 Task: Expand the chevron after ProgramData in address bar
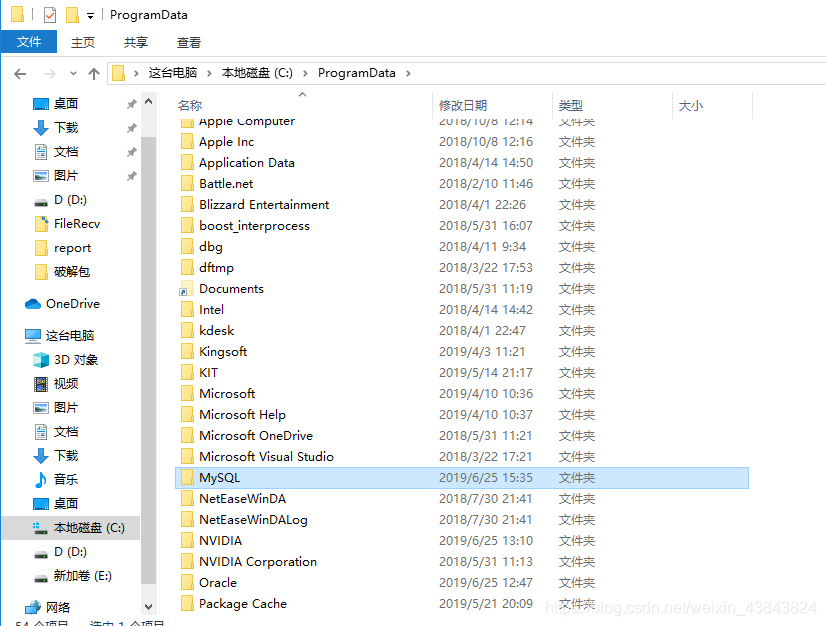click(408, 73)
